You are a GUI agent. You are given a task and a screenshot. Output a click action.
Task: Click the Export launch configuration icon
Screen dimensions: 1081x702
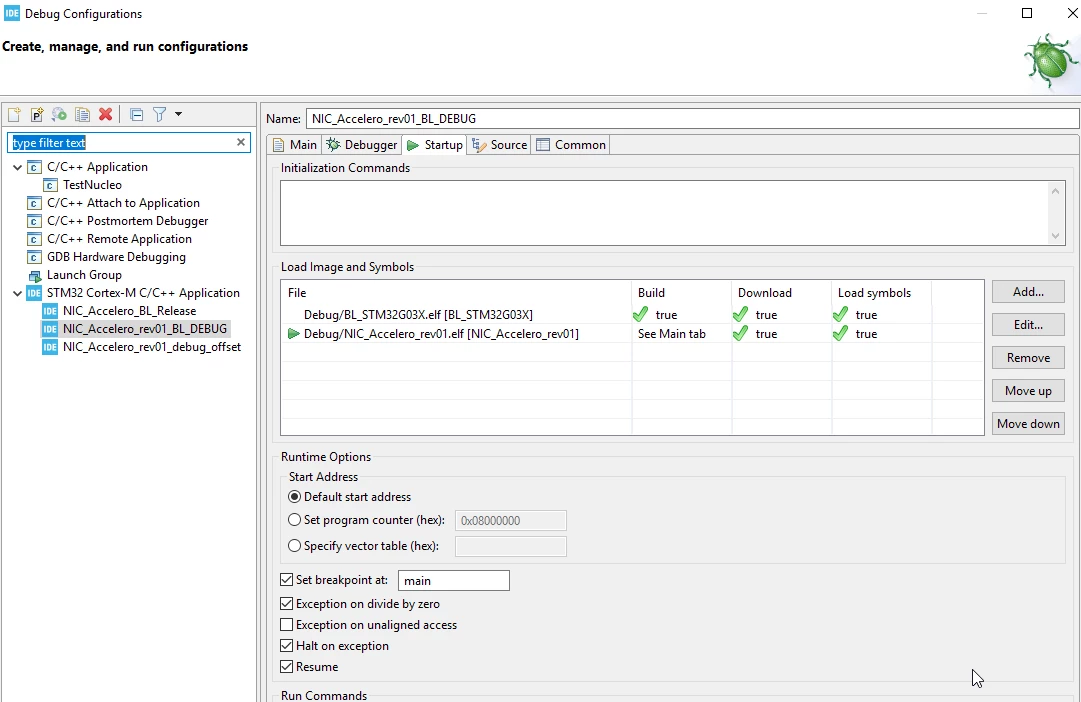pyautogui.click(x=59, y=114)
